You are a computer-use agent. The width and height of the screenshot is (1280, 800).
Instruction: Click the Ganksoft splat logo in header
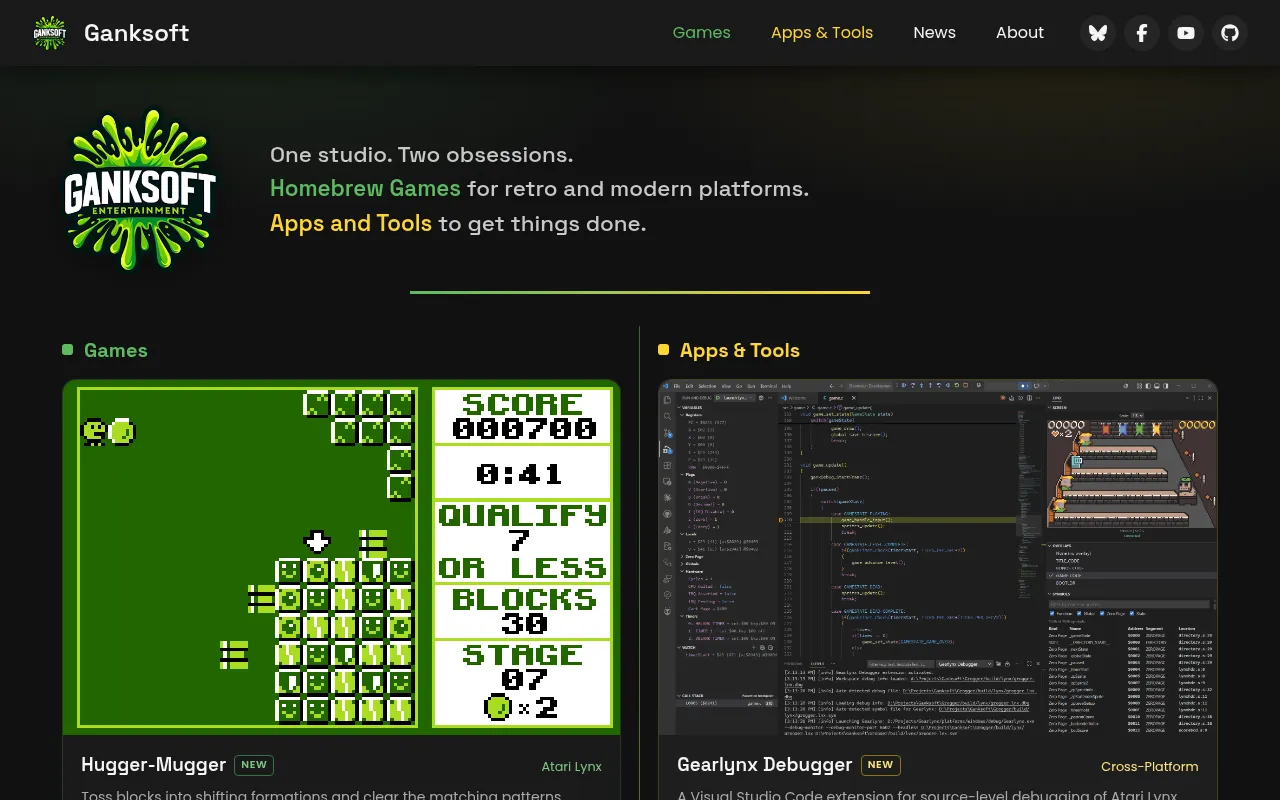(50, 33)
